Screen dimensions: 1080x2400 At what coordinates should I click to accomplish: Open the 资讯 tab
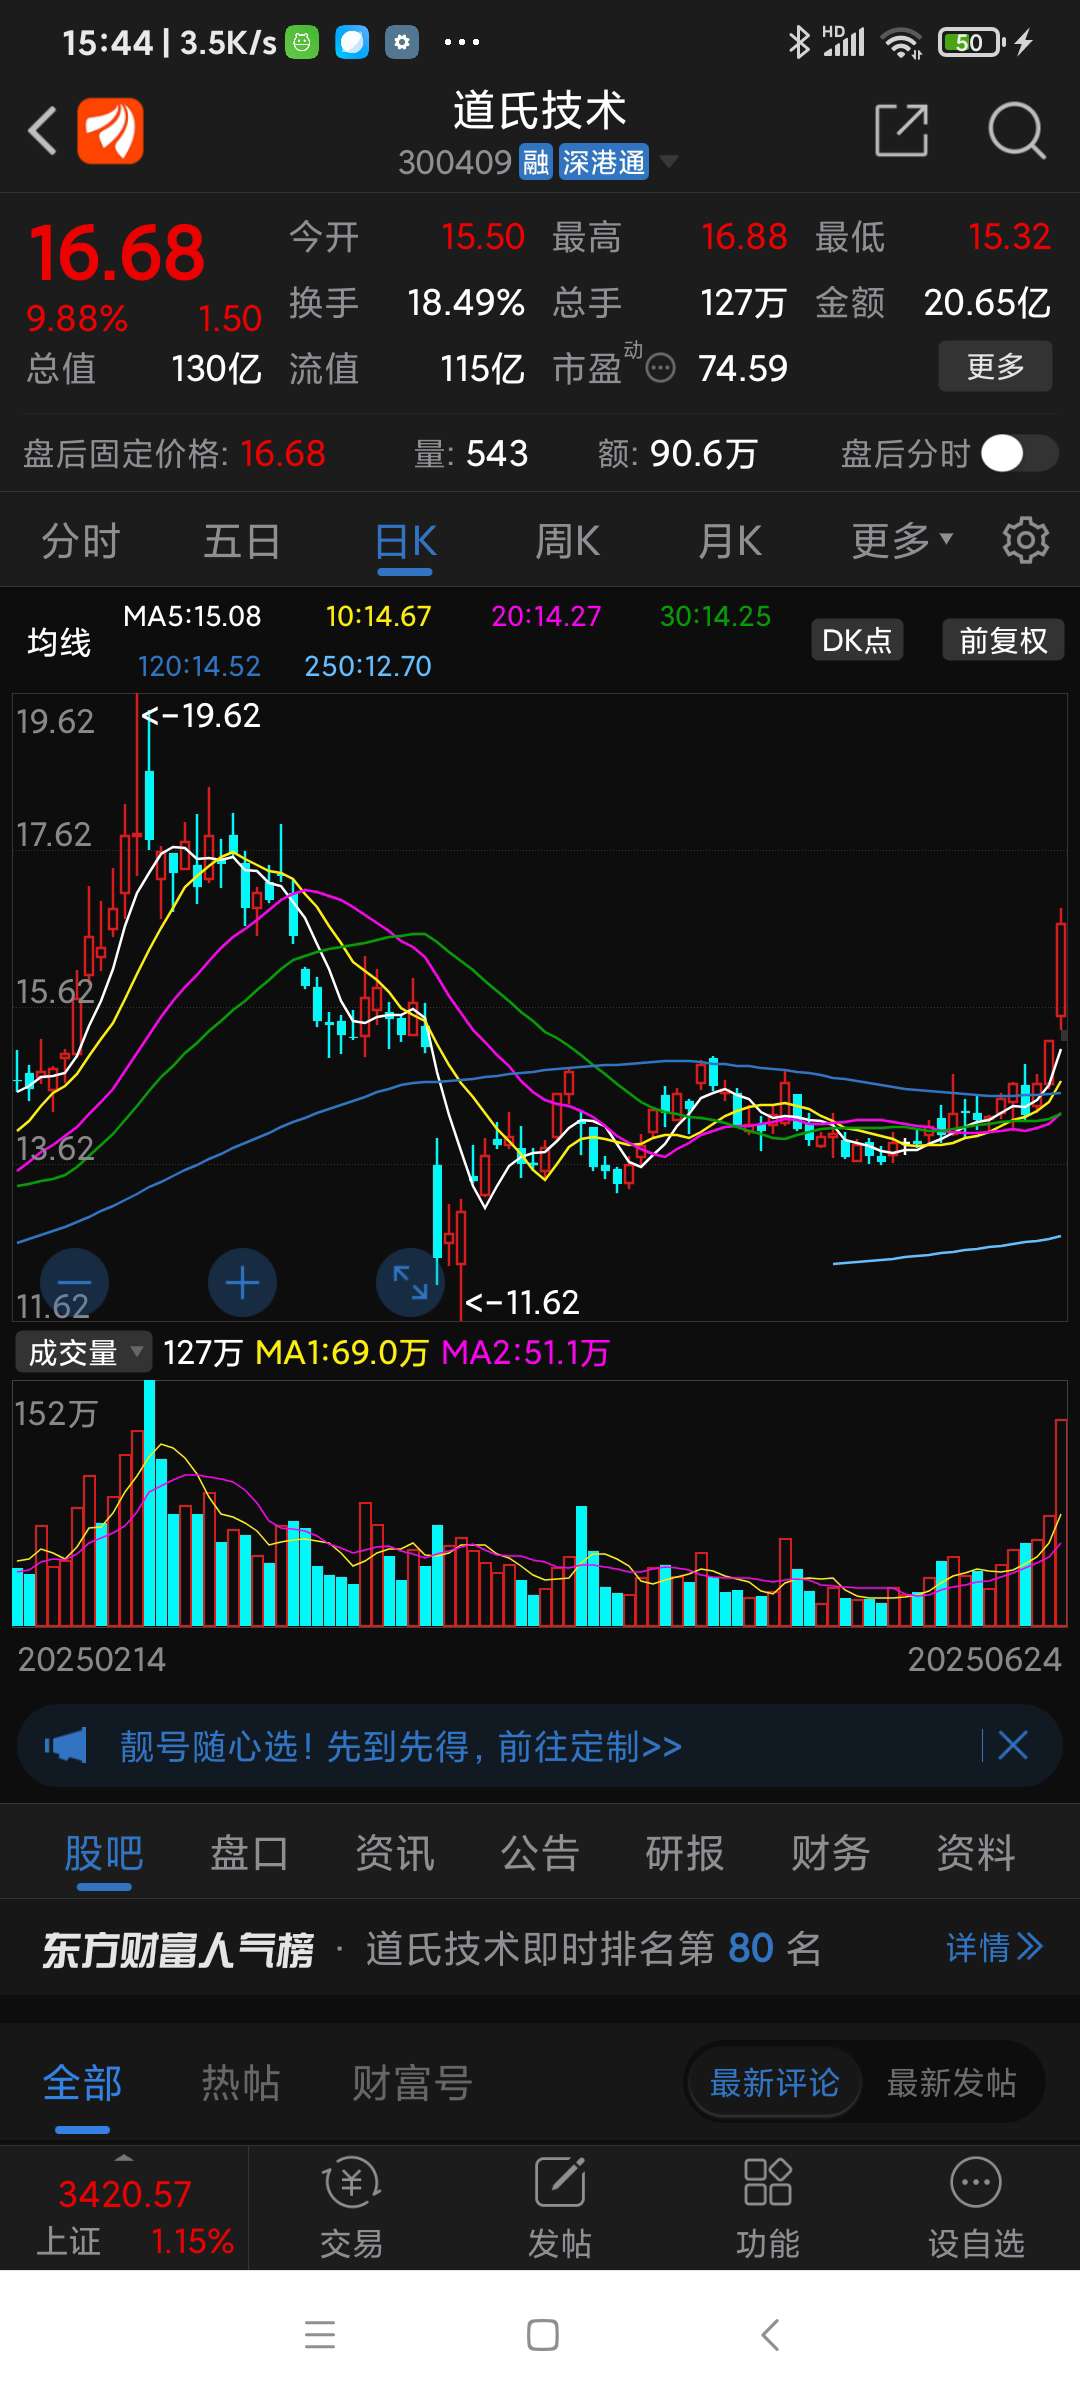point(395,1853)
